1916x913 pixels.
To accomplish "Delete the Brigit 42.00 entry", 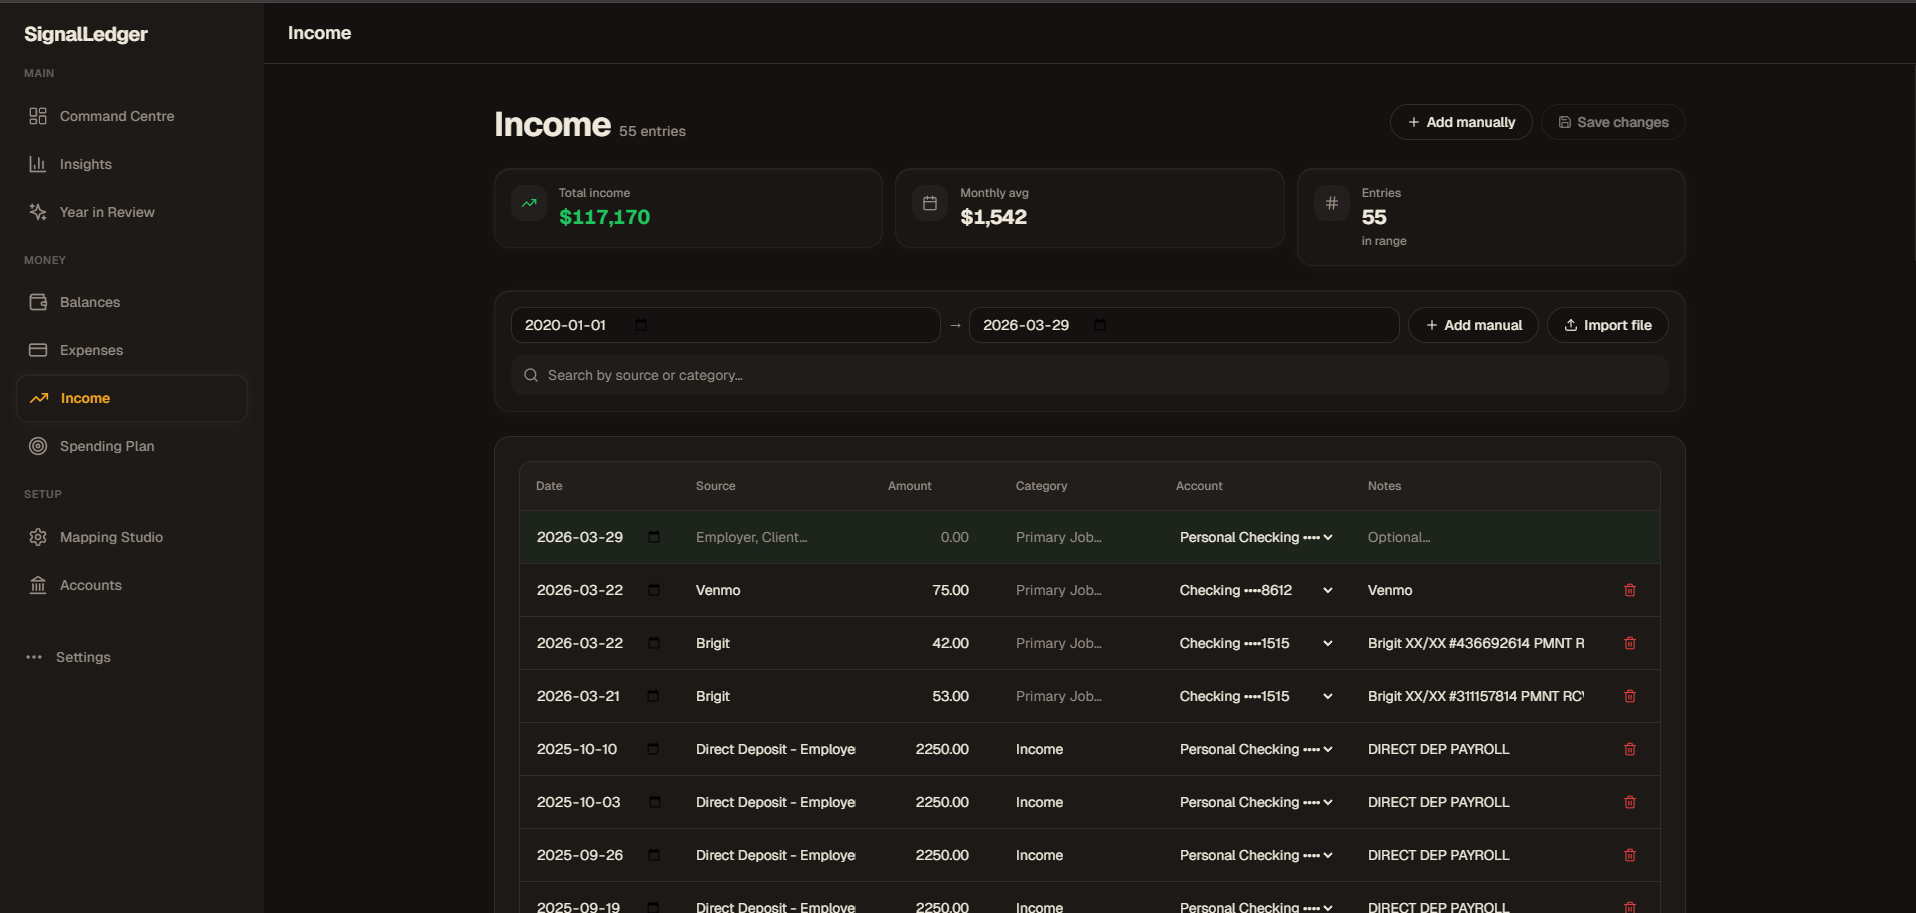I will click(1630, 643).
